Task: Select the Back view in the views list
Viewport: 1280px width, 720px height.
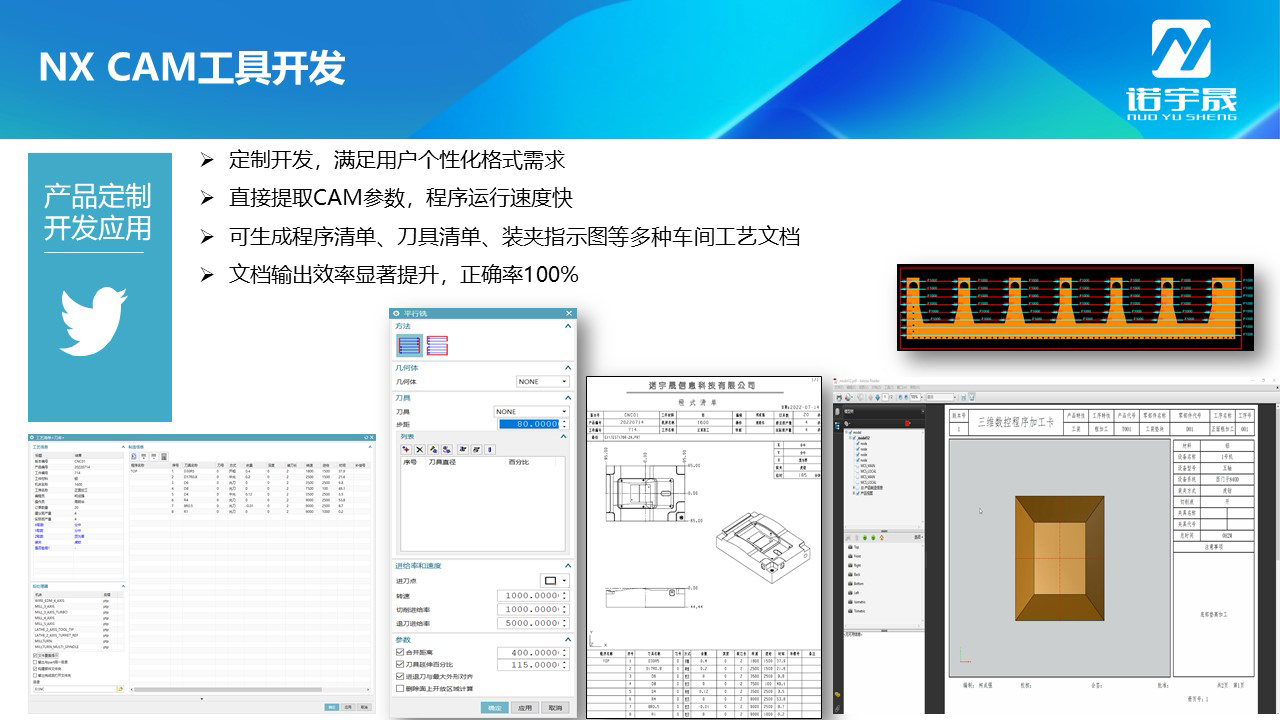Action: tap(855, 575)
